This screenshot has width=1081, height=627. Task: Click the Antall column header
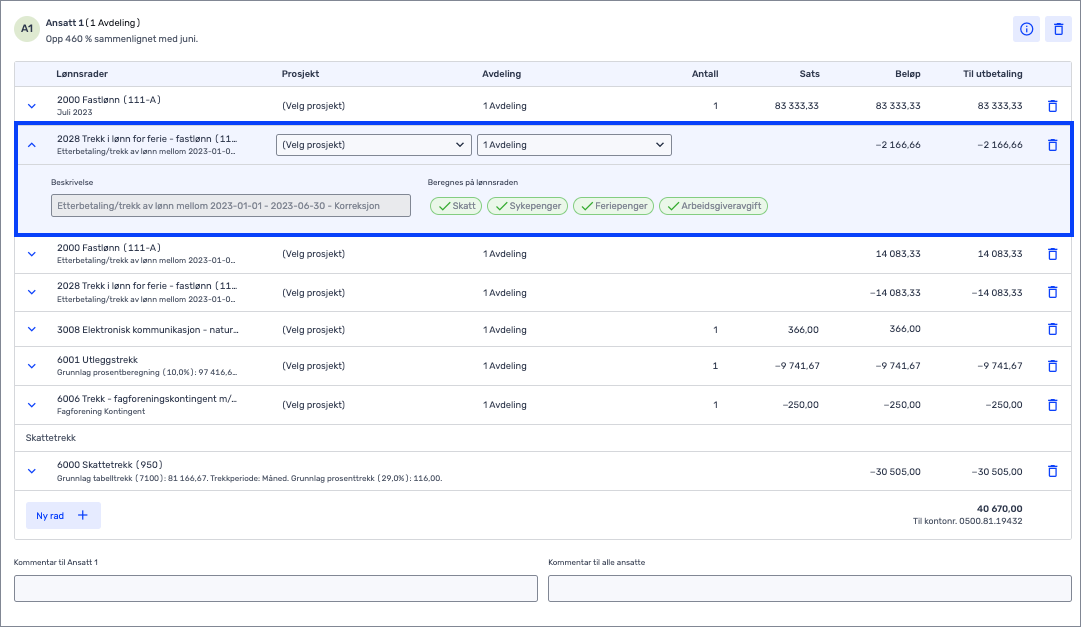tap(705, 74)
